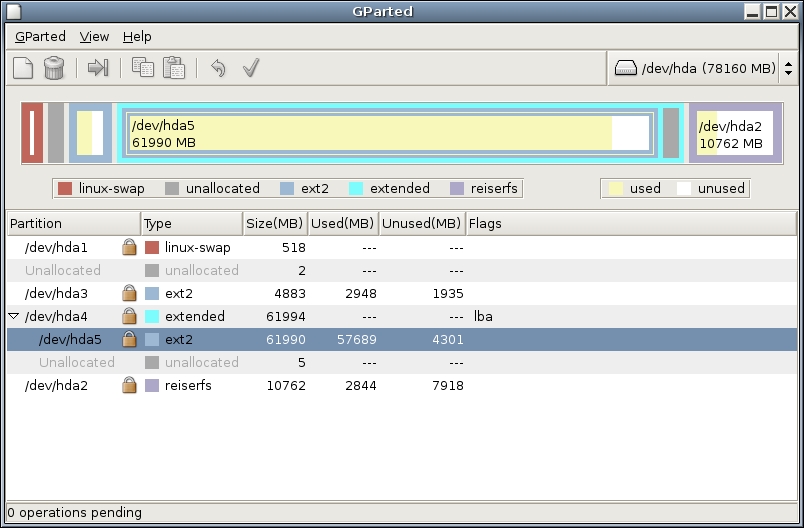The image size is (804, 528).
Task: Click the Flags column header
Action: tap(632, 224)
